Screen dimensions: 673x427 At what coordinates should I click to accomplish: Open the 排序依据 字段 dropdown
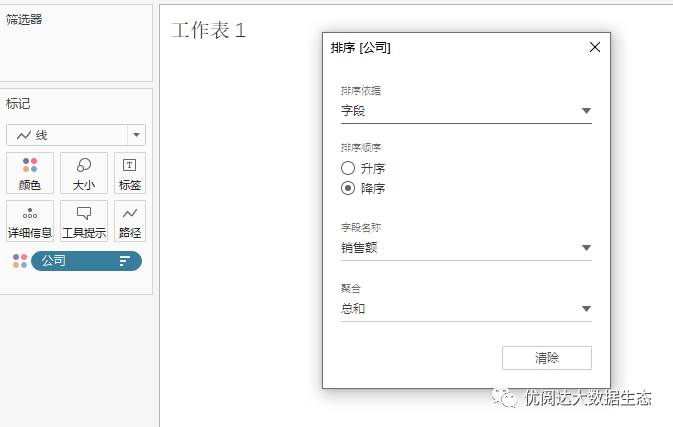tap(466, 111)
